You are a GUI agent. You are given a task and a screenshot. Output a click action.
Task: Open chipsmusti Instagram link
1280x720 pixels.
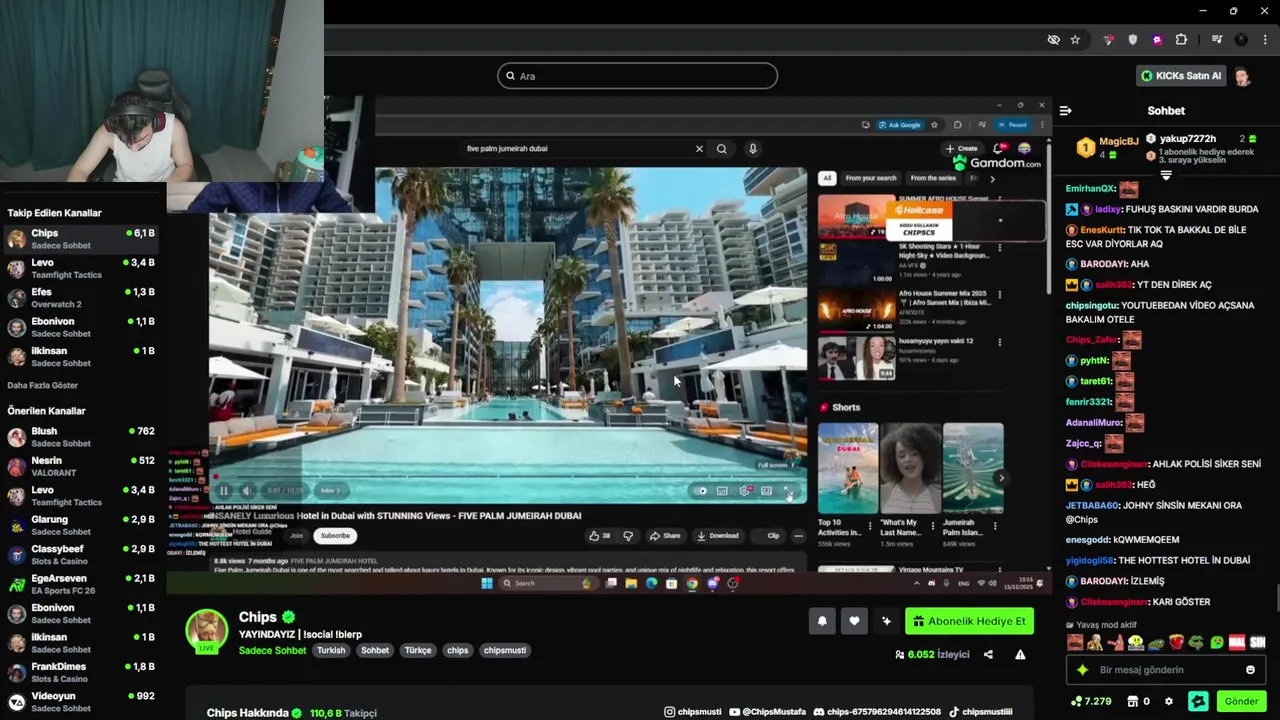pyautogui.click(x=692, y=712)
